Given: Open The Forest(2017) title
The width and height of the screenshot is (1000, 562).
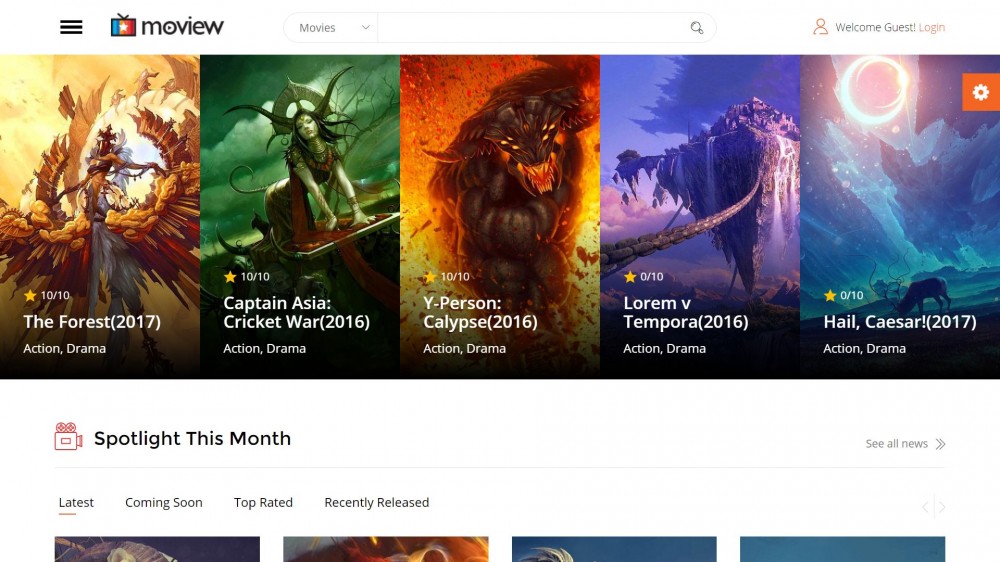Looking at the screenshot, I should pos(92,322).
